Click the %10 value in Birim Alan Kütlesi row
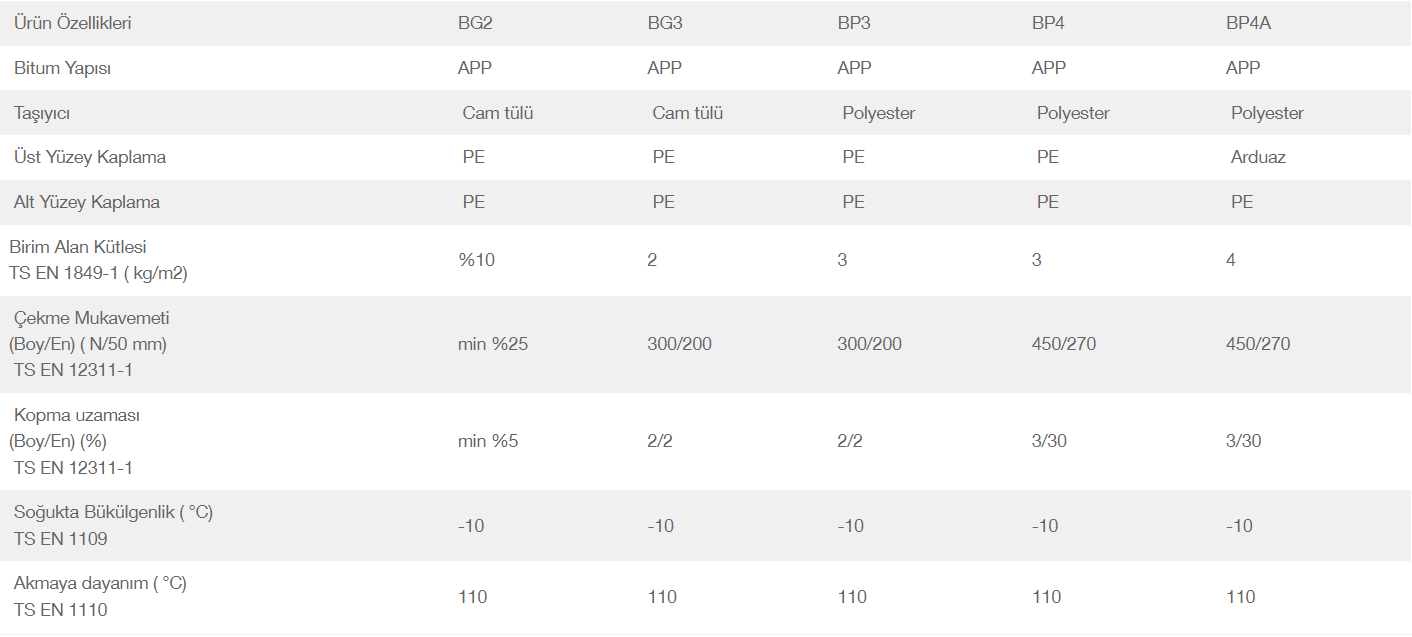This screenshot has width=1412, height=637. [x=476, y=260]
